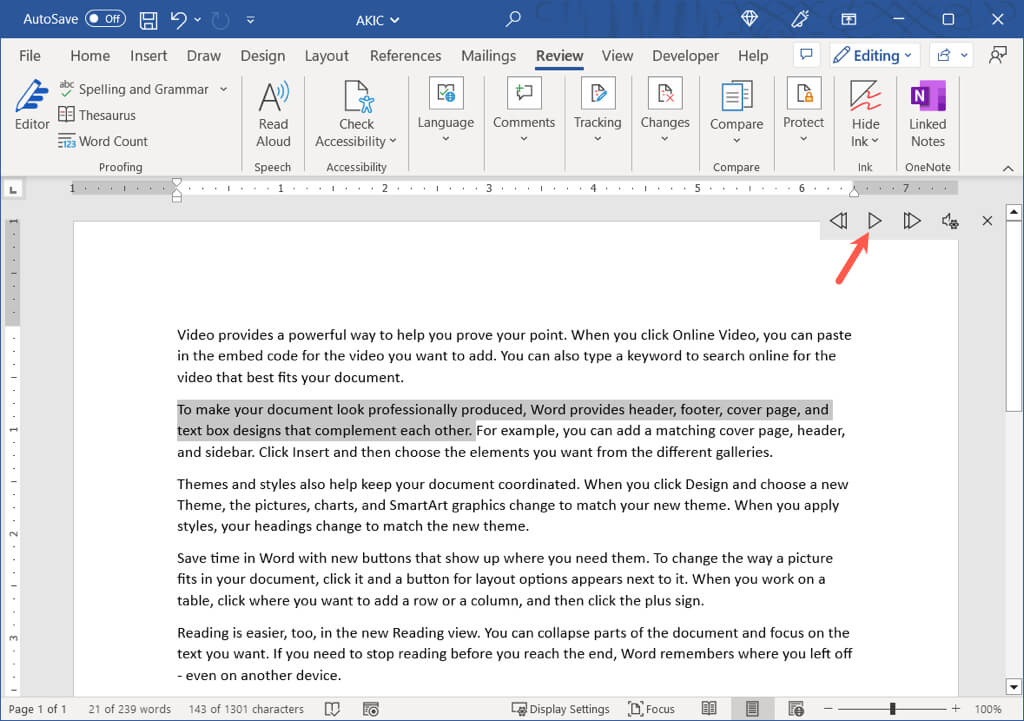The height and width of the screenshot is (721, 1024).
Task: Skip to next paragraph in Read Aloud
Action: tap(911, 221)
